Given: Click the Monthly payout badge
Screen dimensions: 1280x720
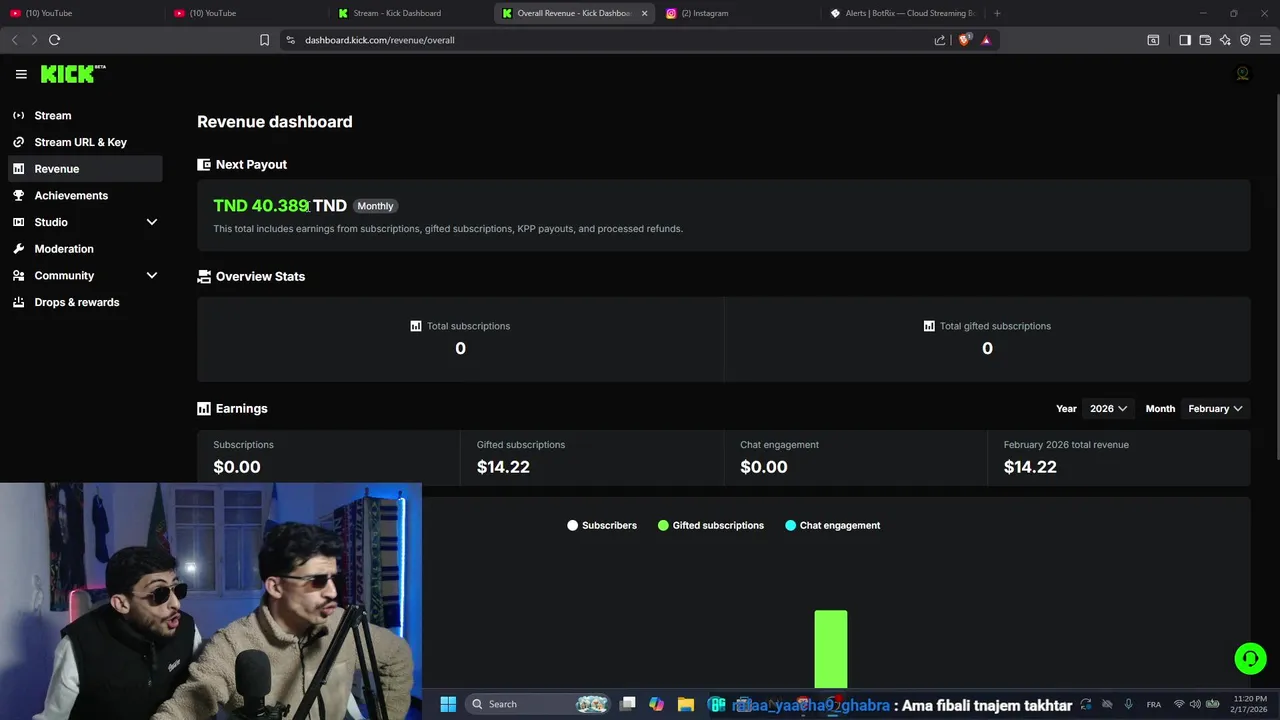Looking at the screenshot, I should [375, 206].
